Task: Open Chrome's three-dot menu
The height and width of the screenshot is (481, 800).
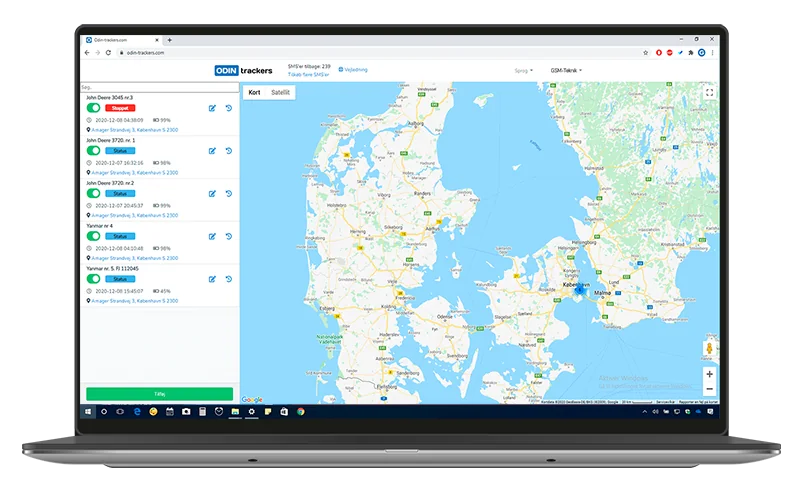Action: [x=712, y=53]
